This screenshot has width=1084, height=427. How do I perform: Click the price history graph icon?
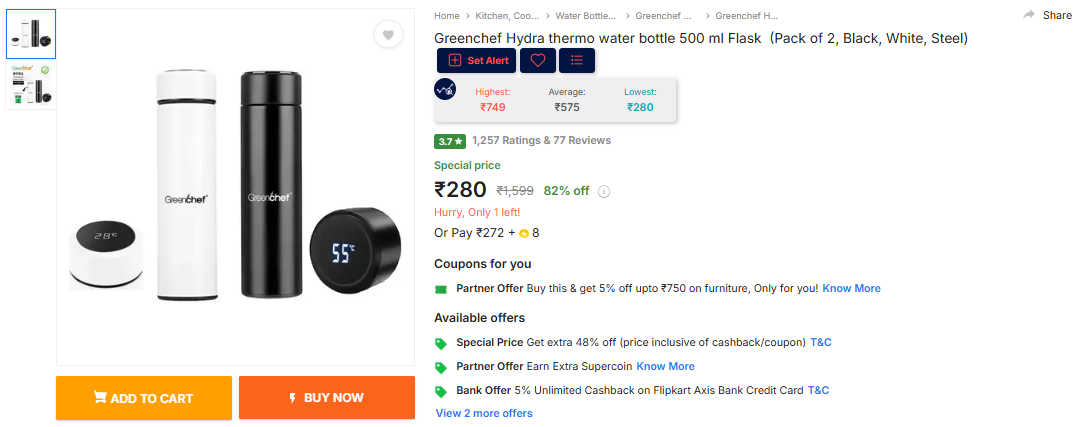[445, 89]
